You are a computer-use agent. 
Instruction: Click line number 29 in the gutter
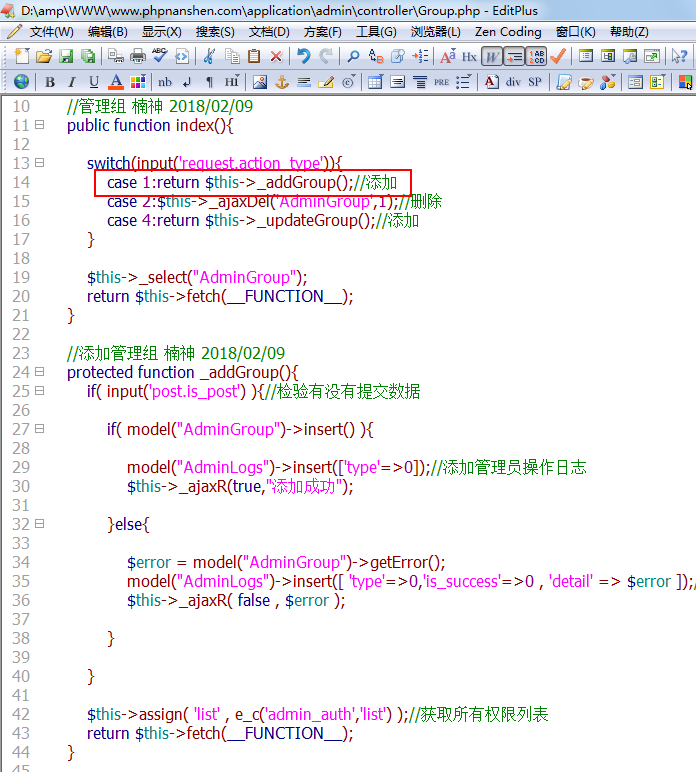click(x=21, y=467)
